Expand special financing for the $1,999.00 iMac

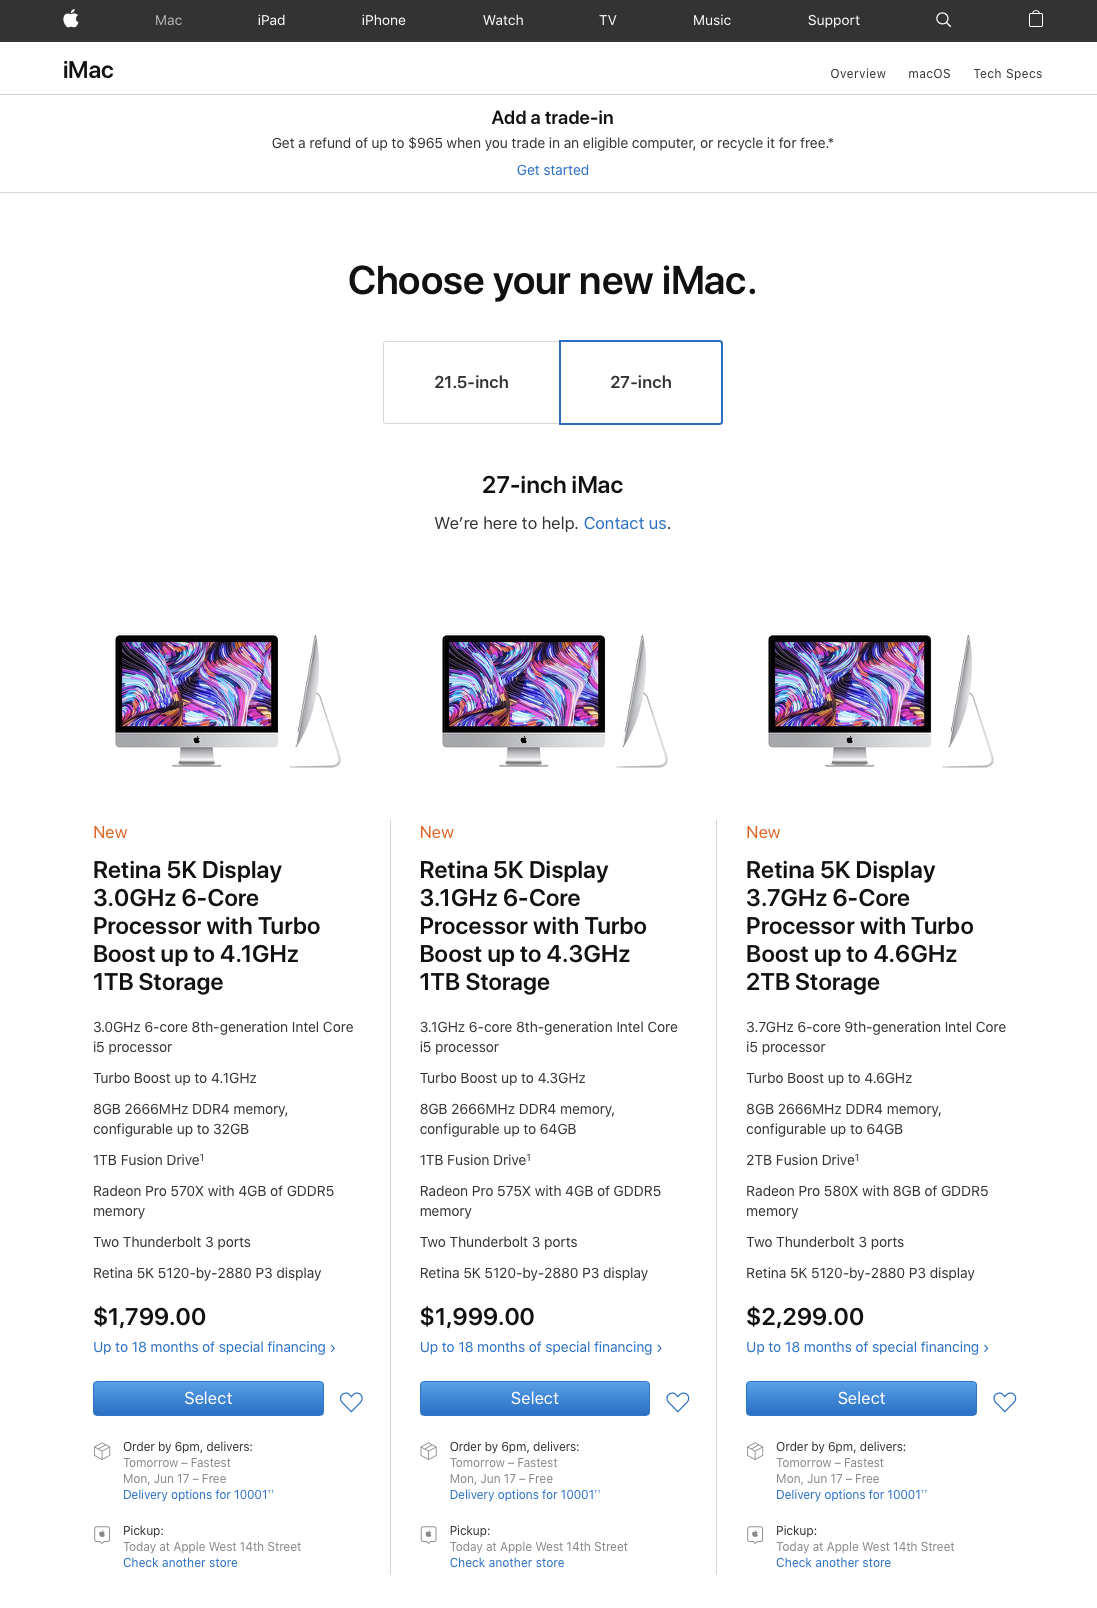click(x=541, y=1347)
